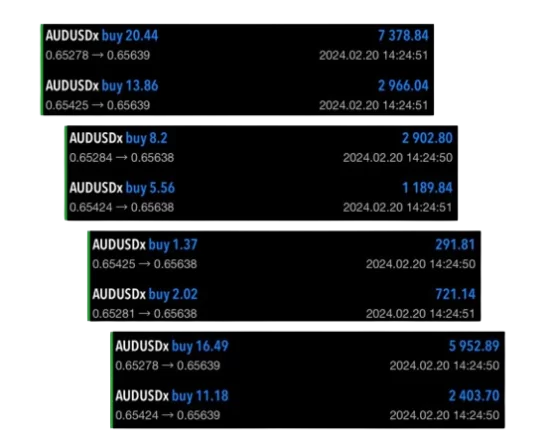
Task: Click price range 0.65284 → 0.65638
Action: pos(121,158)
